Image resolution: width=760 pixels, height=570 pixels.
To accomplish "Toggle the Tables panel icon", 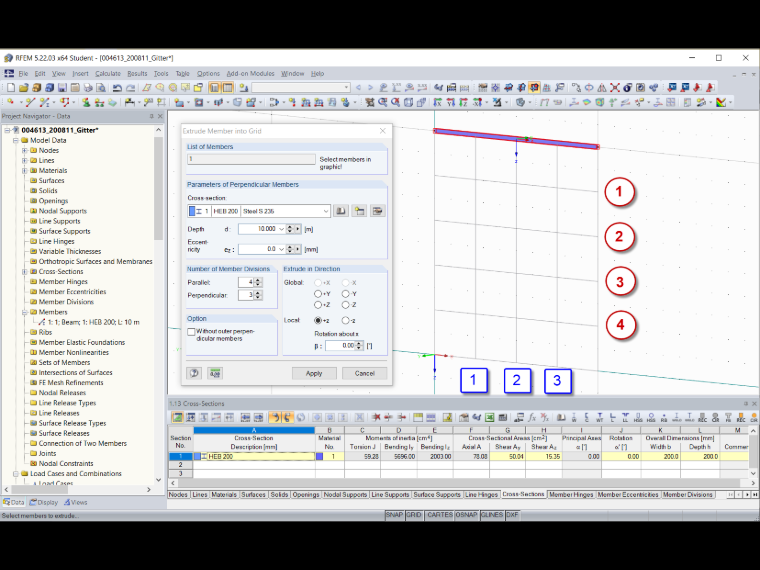I will pos(227,88).
